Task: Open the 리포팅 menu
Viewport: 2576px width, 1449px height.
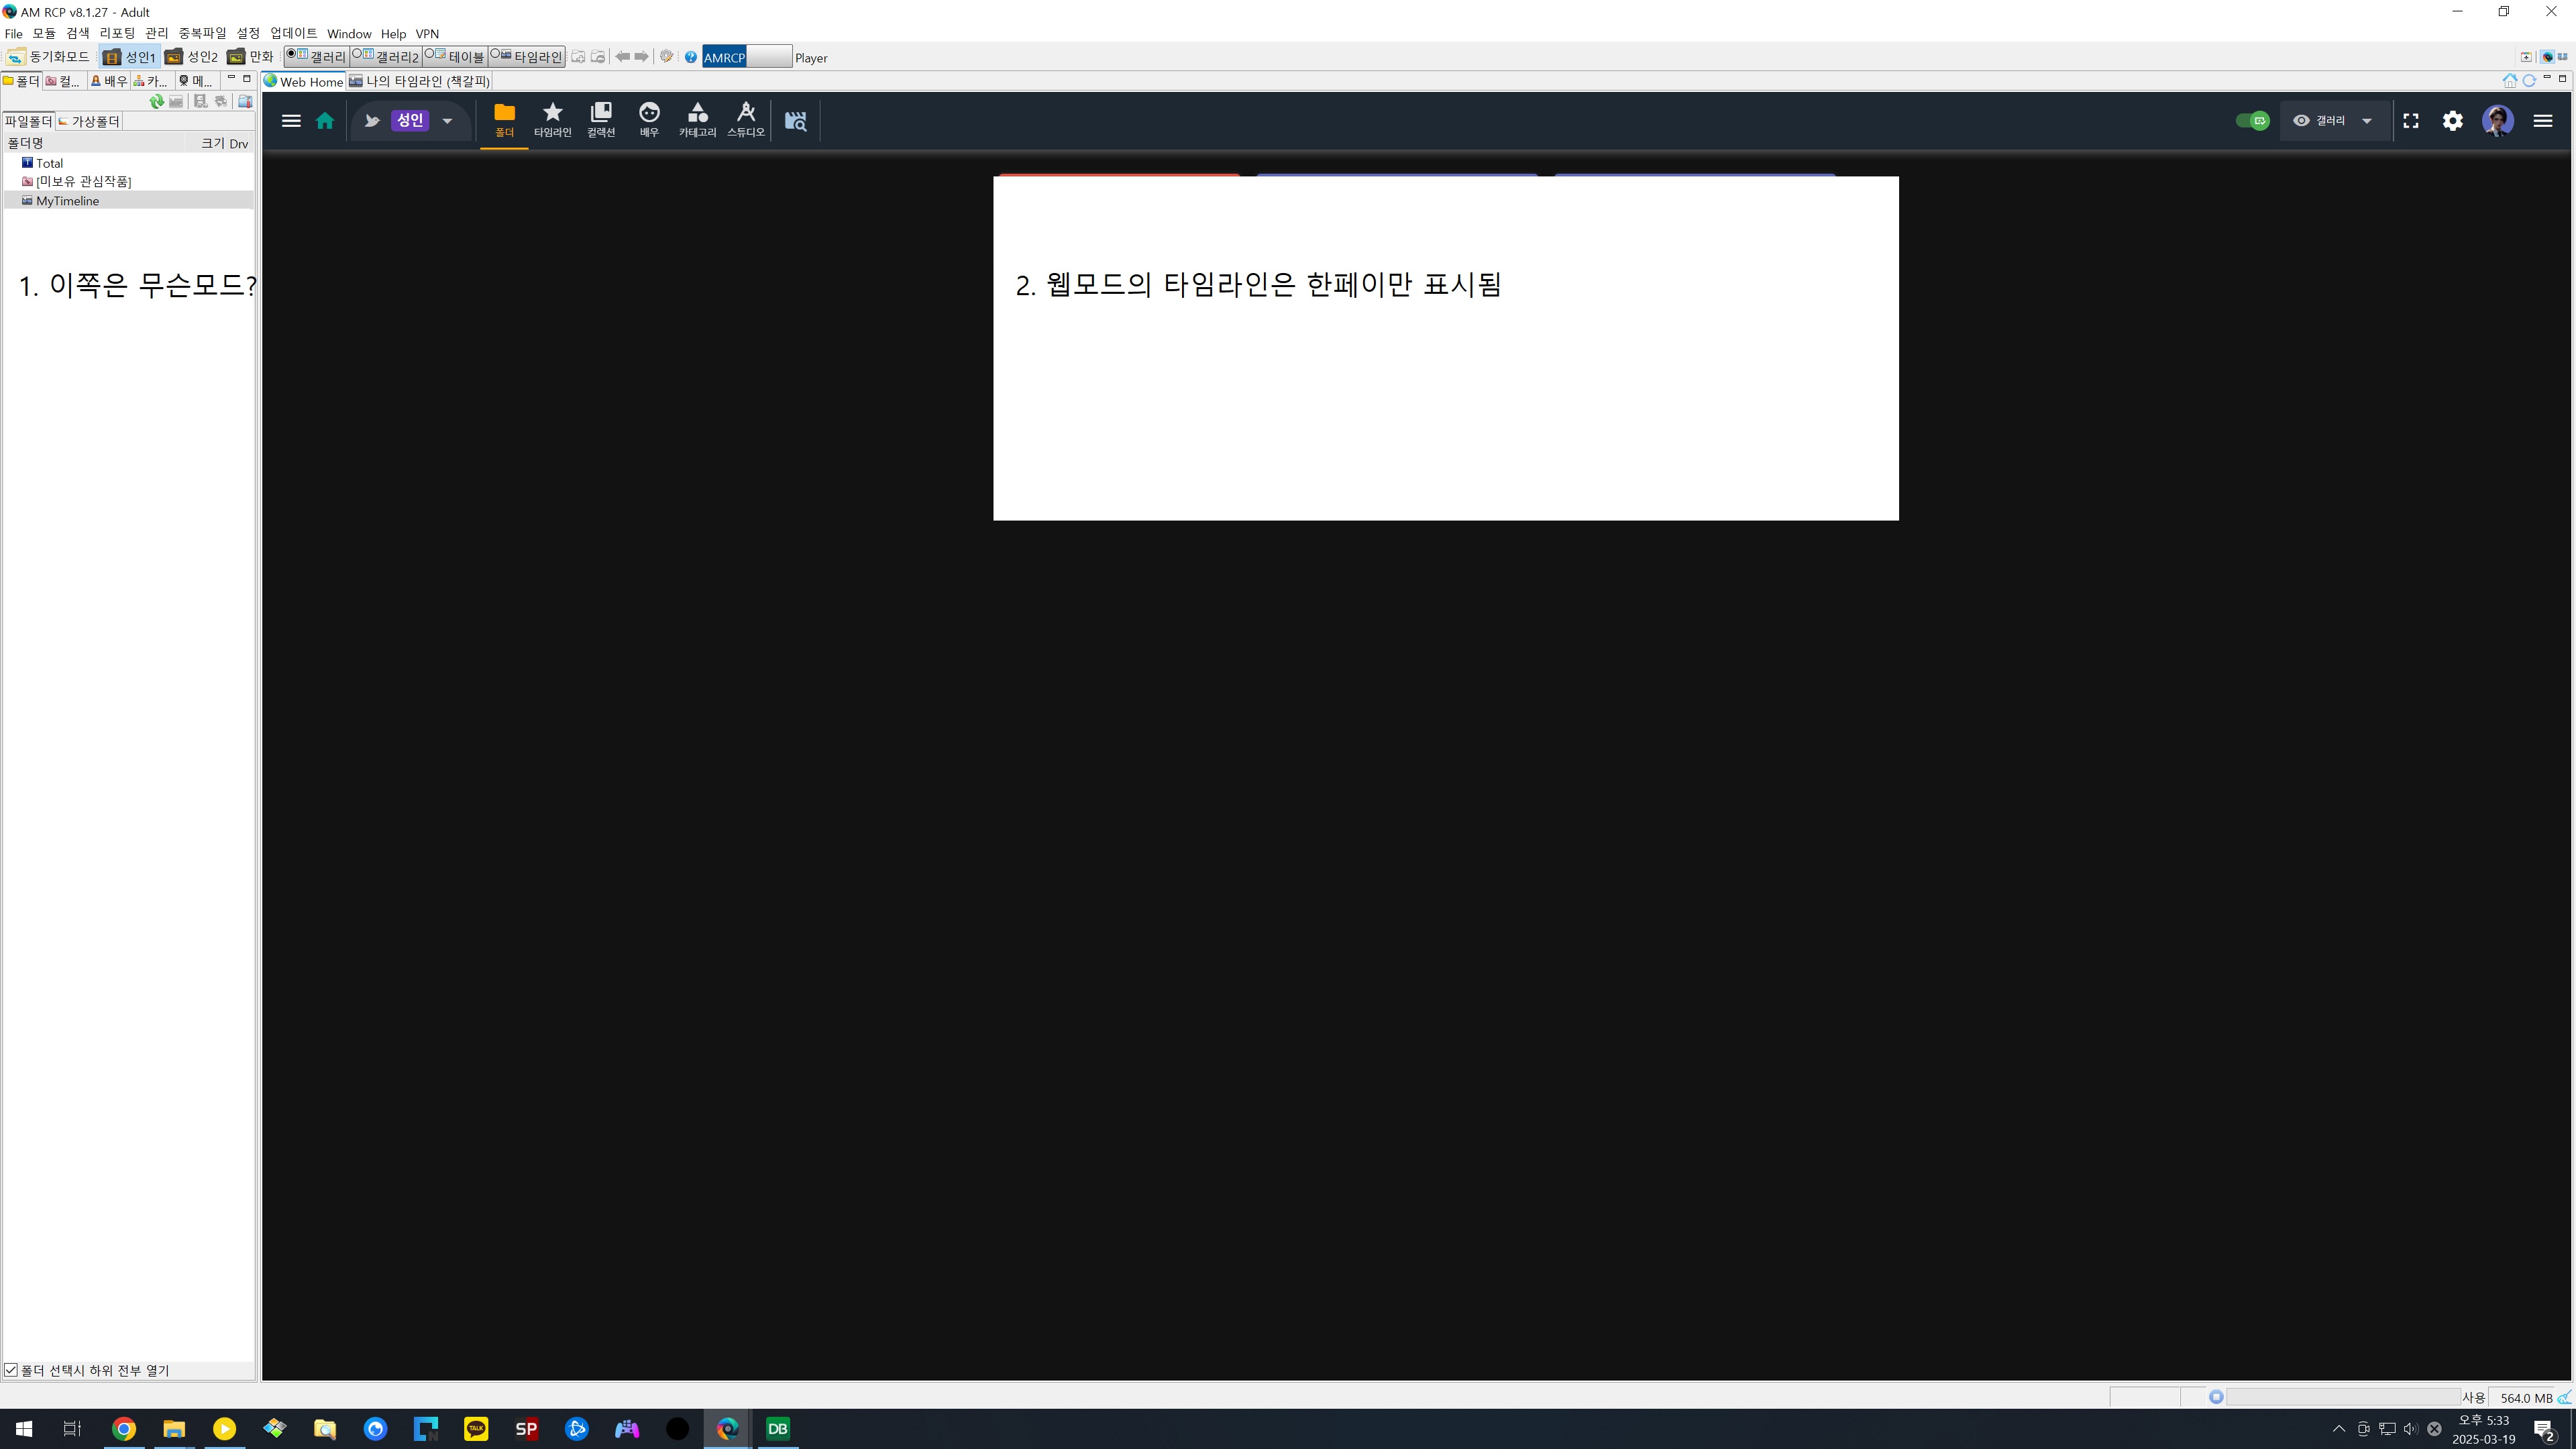Action: coord(117,33)
